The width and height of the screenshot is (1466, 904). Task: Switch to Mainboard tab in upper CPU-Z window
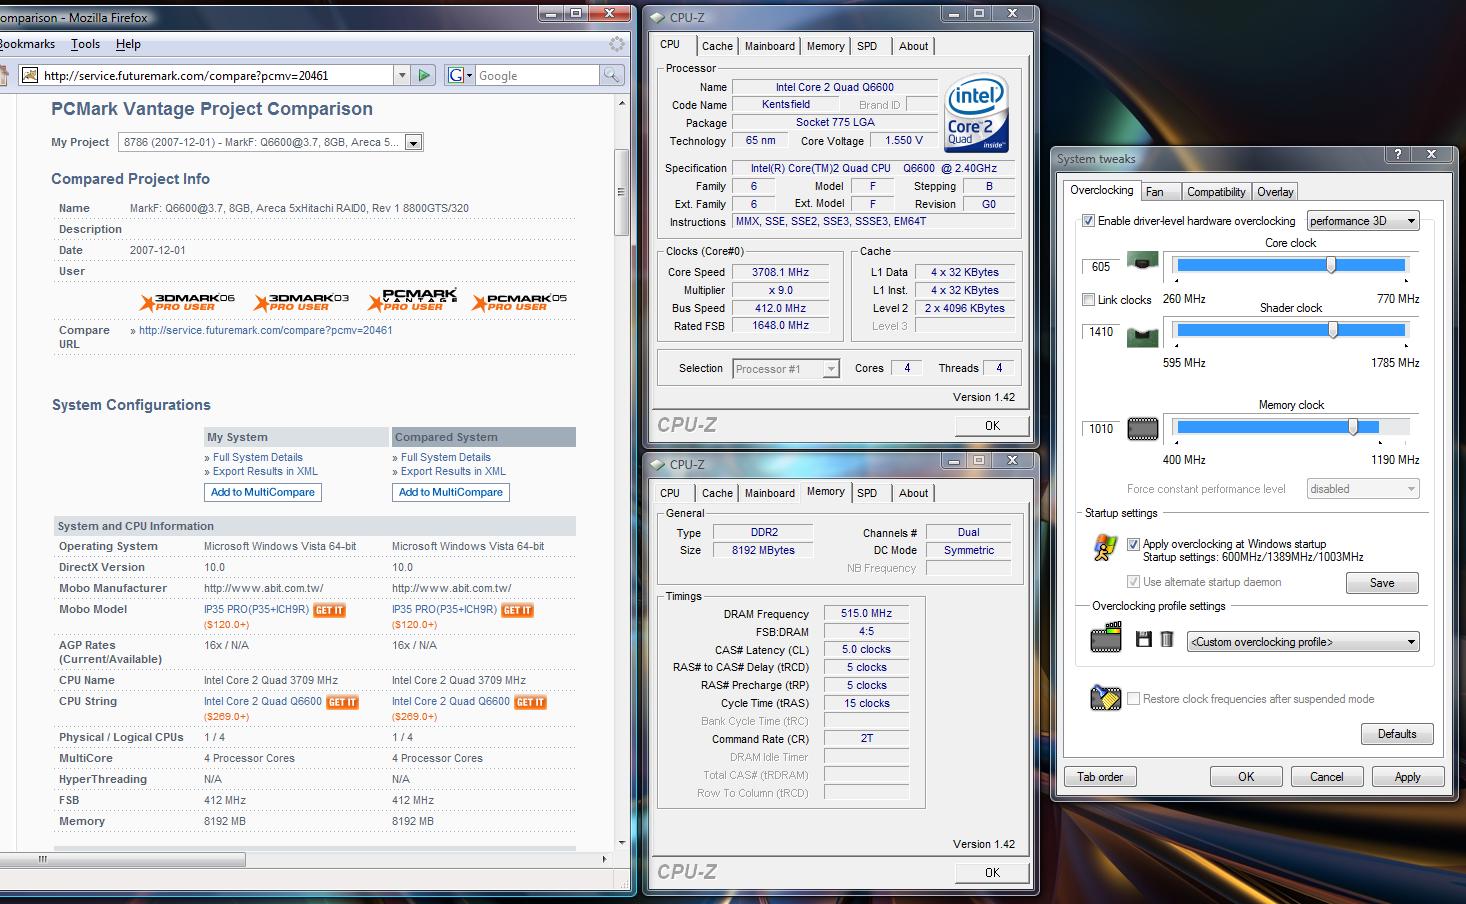769,46
